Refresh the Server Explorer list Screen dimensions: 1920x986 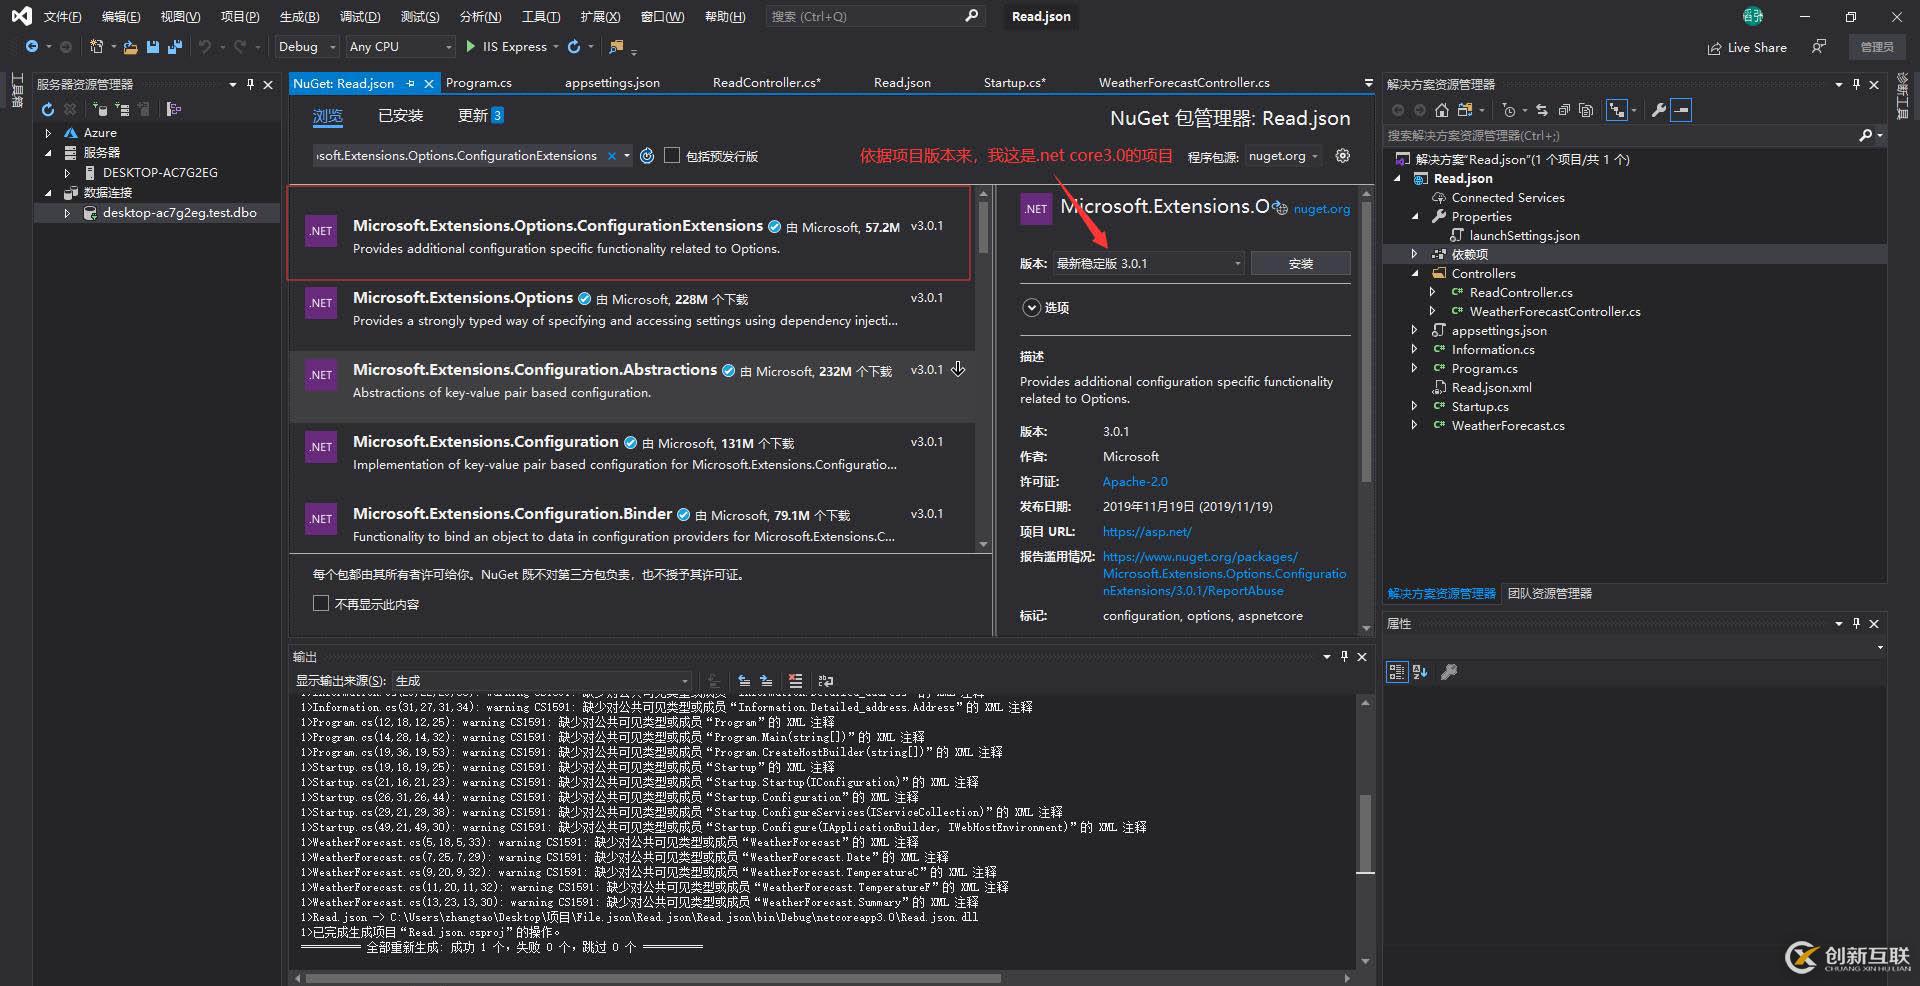tap(47, 110)
